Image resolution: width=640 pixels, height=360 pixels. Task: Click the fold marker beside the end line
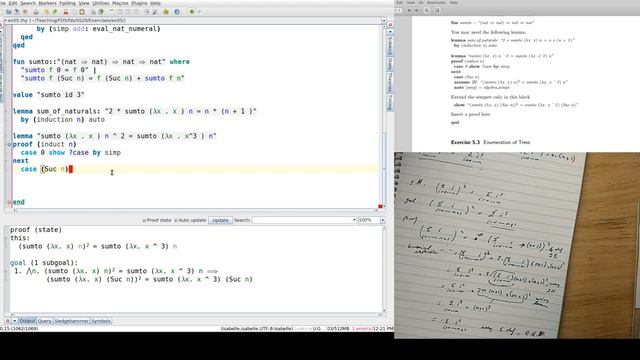[9, 202]
